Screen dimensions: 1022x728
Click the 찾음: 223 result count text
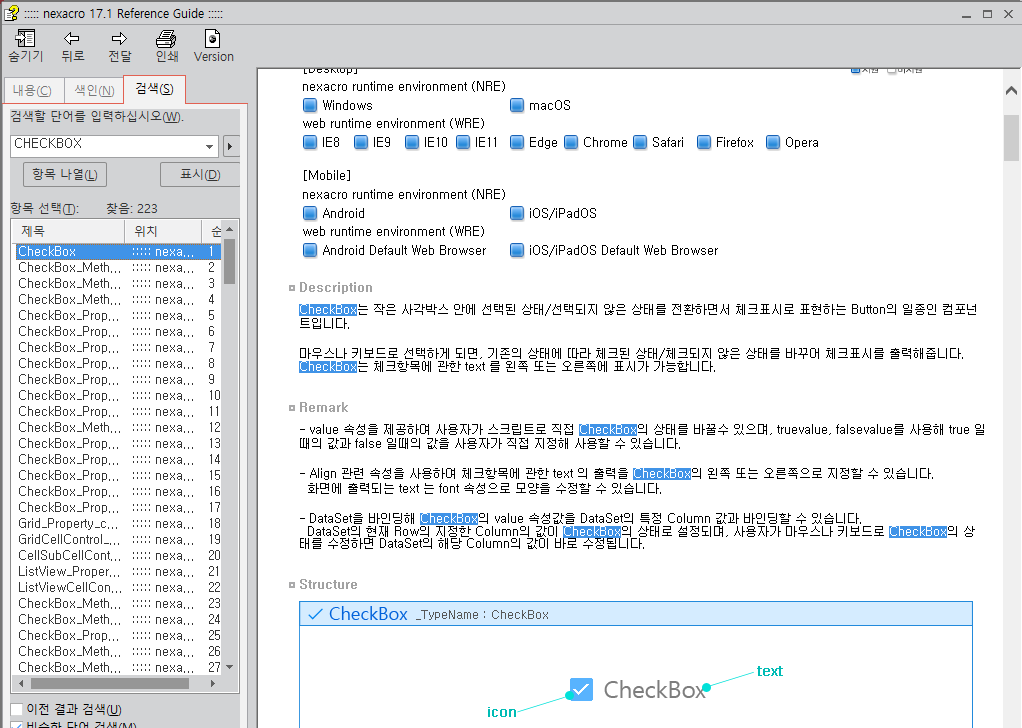[x=132, y=209]
